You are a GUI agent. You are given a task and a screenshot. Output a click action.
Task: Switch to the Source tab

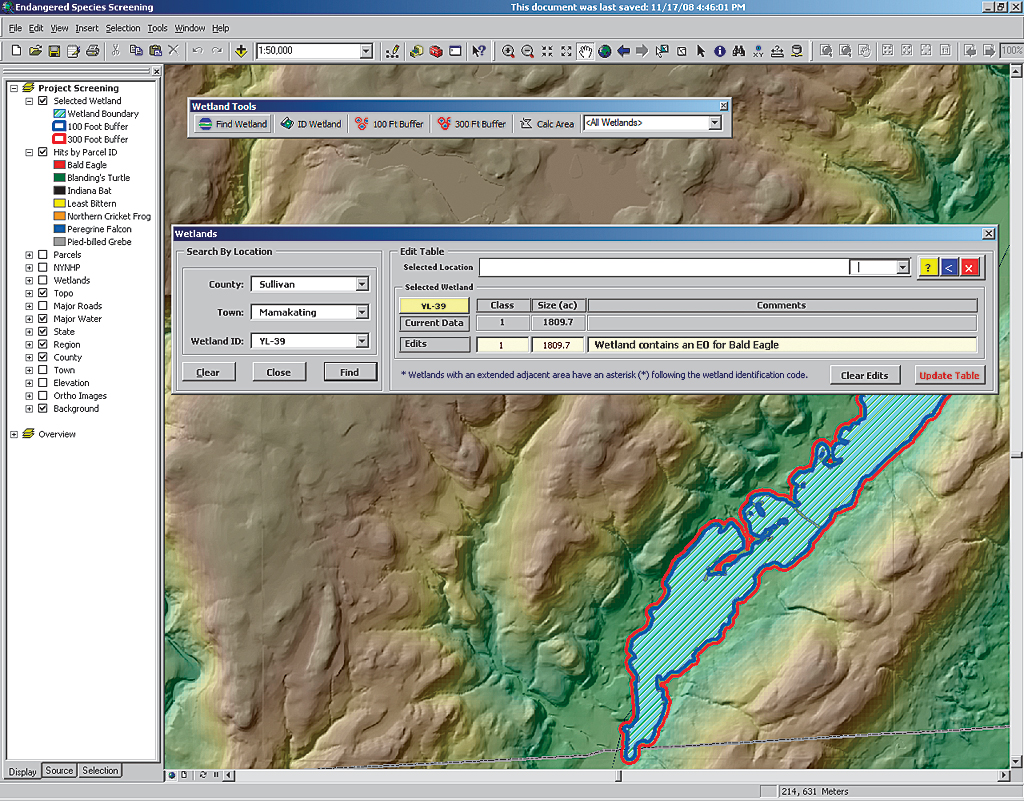click(x=59, y=771)
